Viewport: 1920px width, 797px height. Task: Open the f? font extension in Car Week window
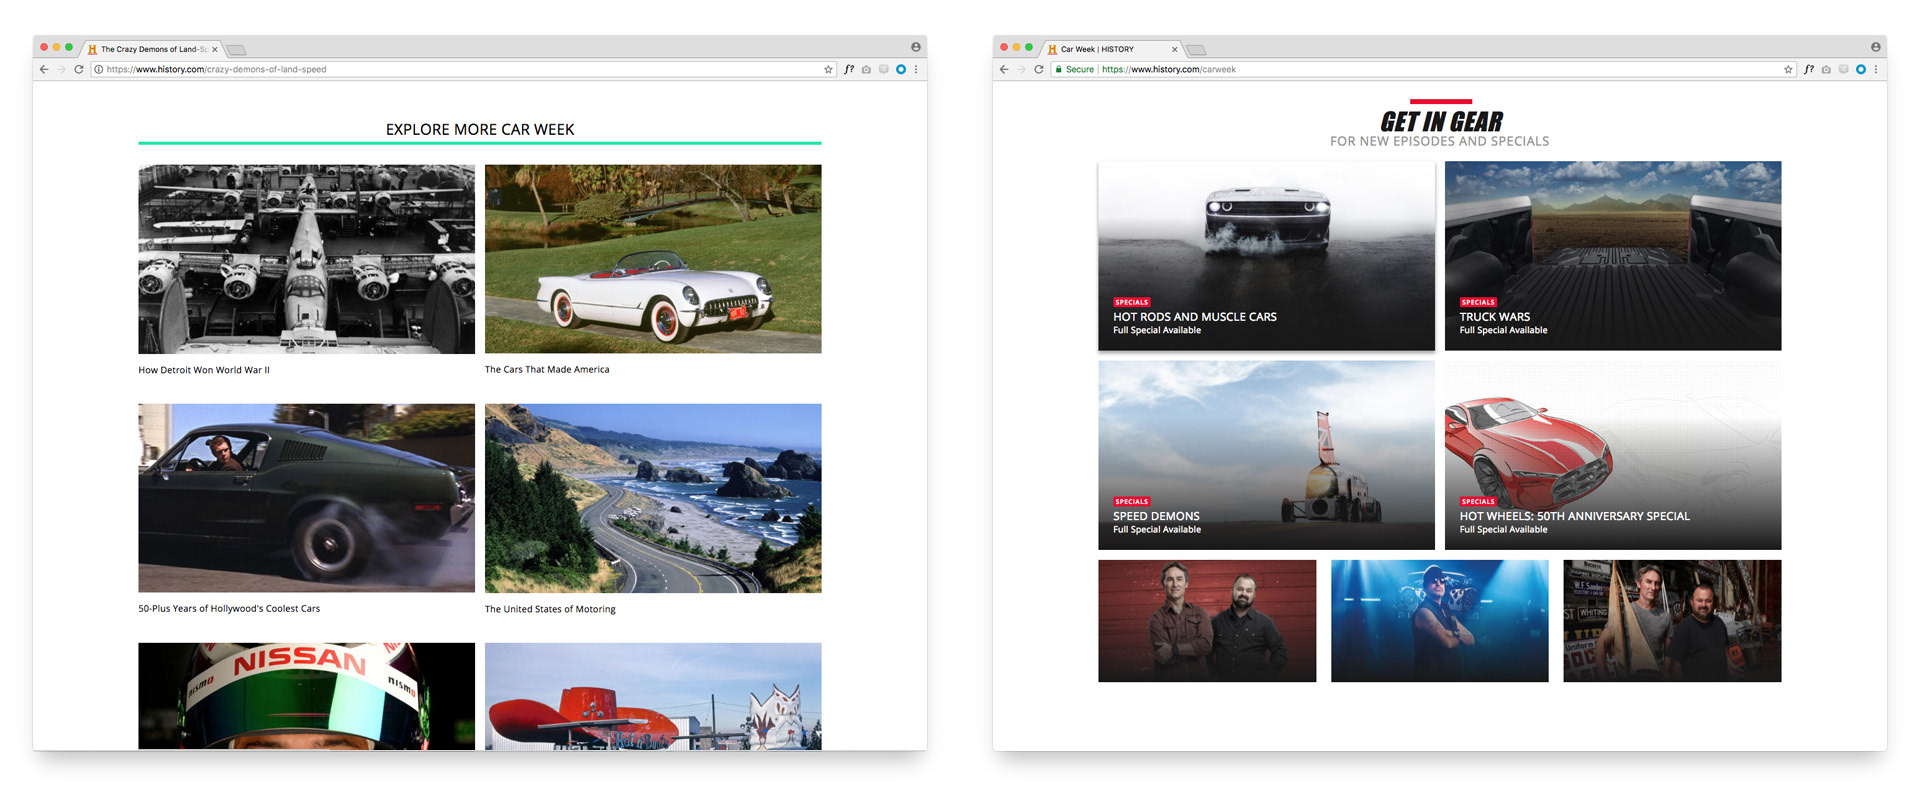click(x=1809, y=69)
